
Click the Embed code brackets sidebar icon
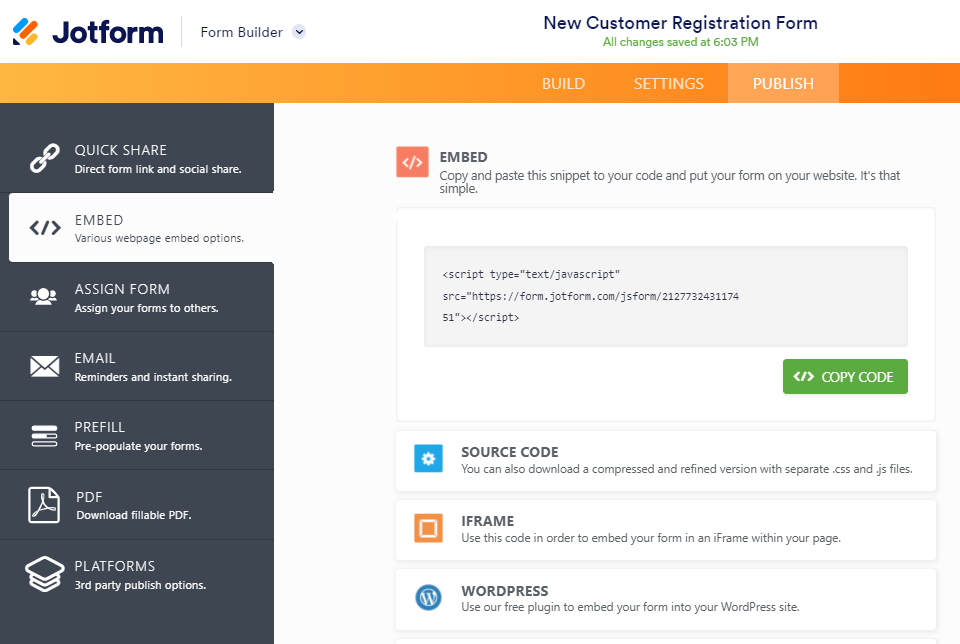45,228
